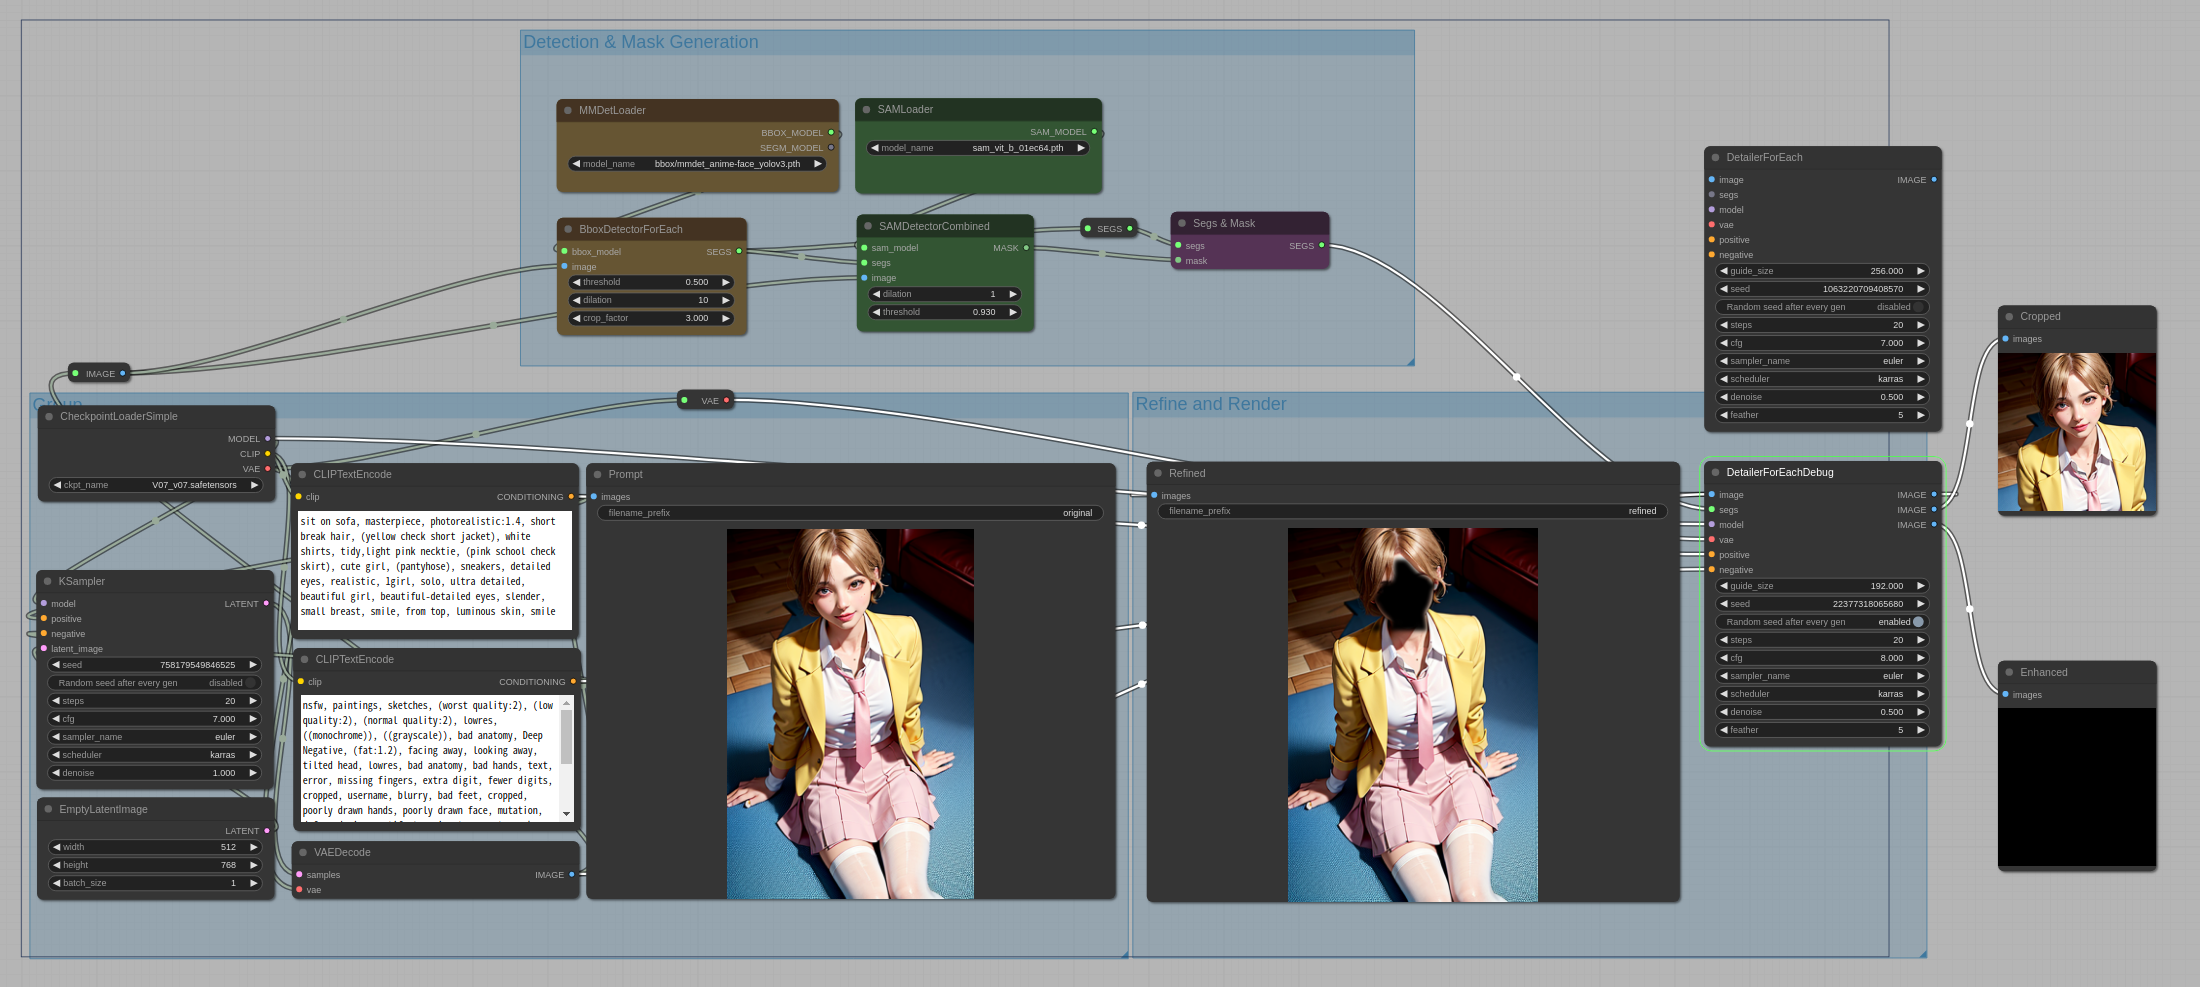Click the Cropped node's face preview image
The width and height of the screenshot is (2200, 987).
point(2076,432)
